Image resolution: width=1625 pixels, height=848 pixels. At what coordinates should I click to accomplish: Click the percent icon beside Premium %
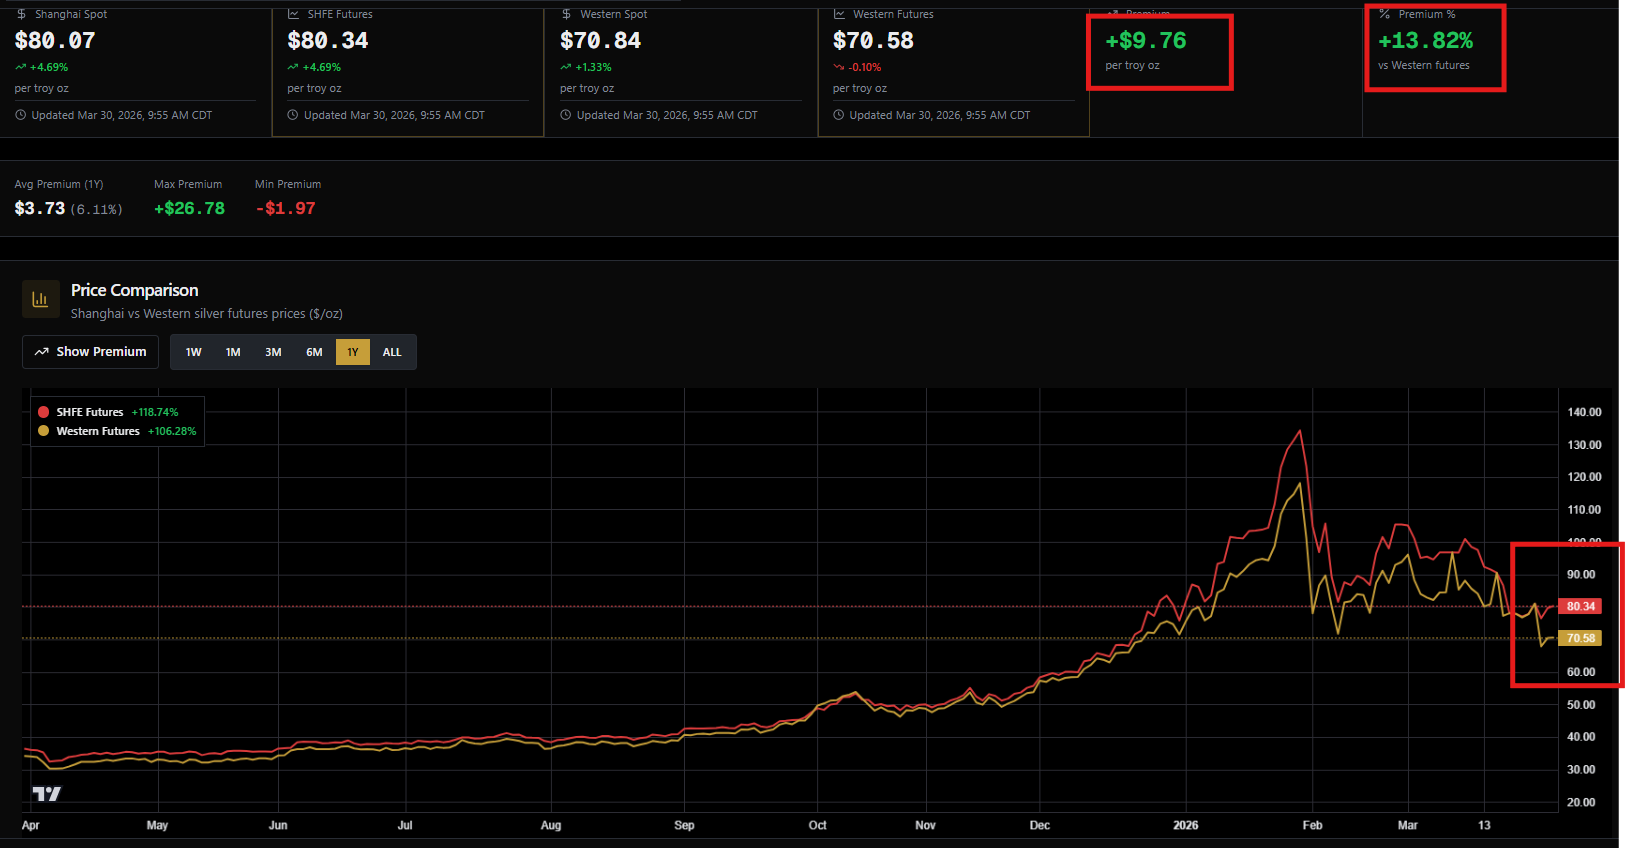click(x=1385, y=14)
